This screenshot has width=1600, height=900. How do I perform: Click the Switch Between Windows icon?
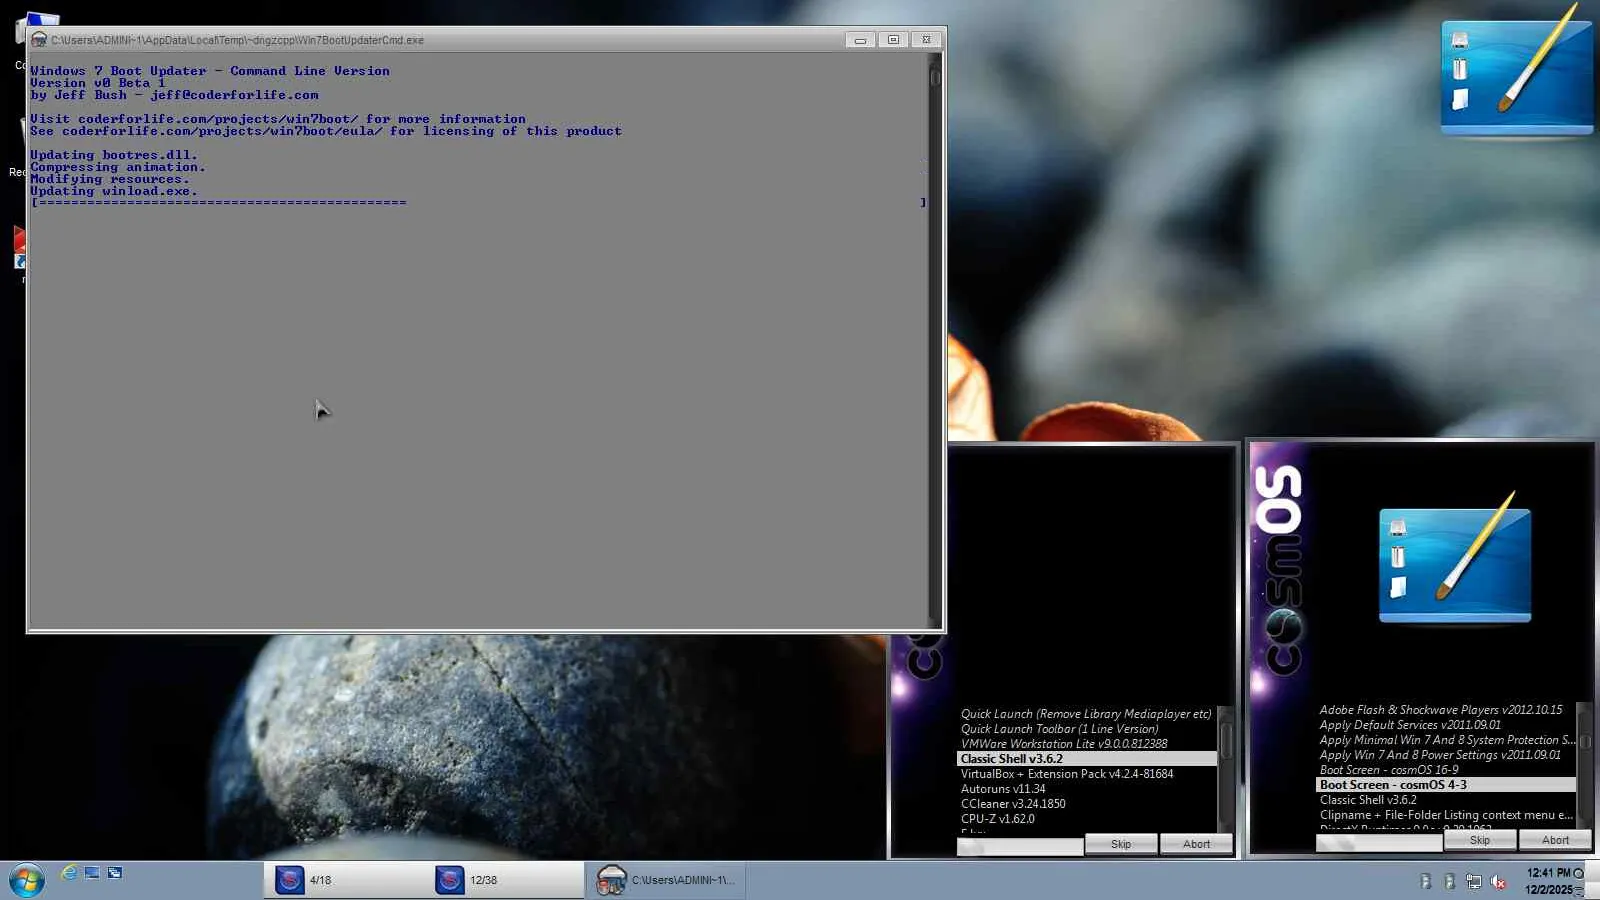tap(115, 873)
